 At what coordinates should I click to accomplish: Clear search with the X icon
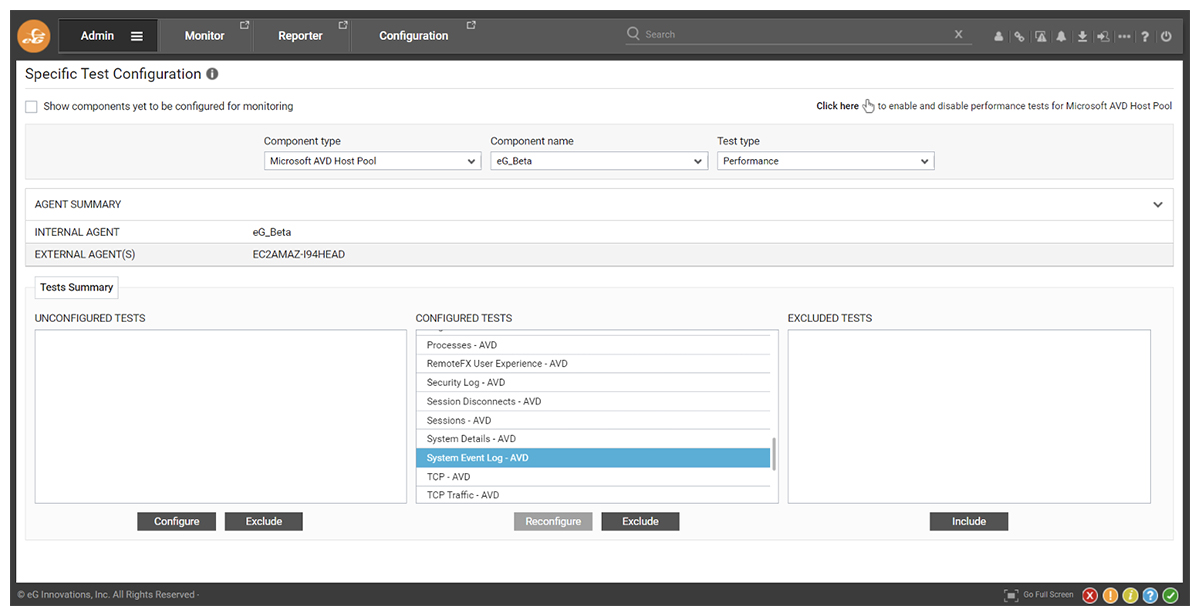958,34
